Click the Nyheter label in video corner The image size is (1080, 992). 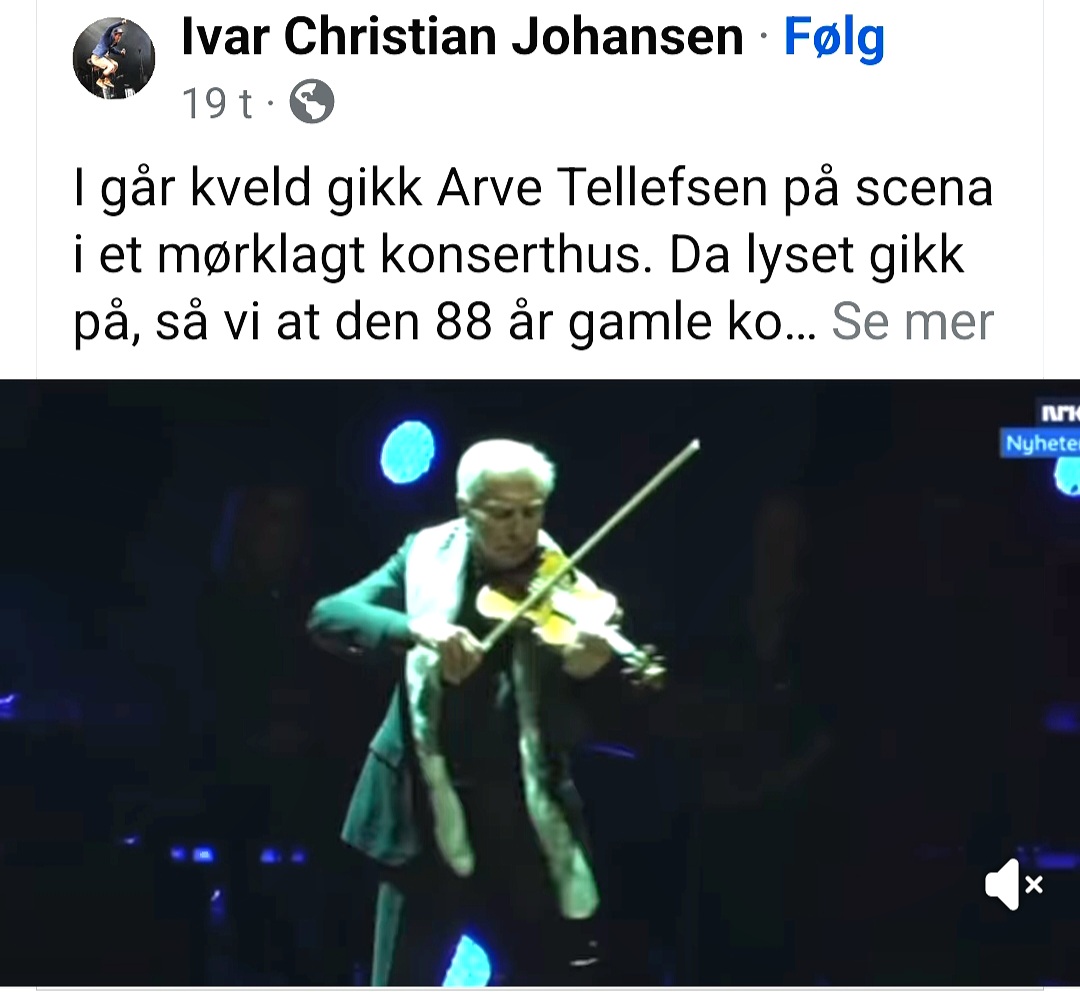point(1041,443)
